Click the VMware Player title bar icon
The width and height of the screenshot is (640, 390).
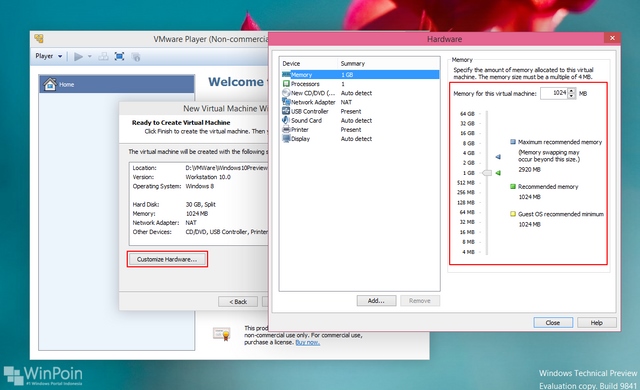pos(39,39)
